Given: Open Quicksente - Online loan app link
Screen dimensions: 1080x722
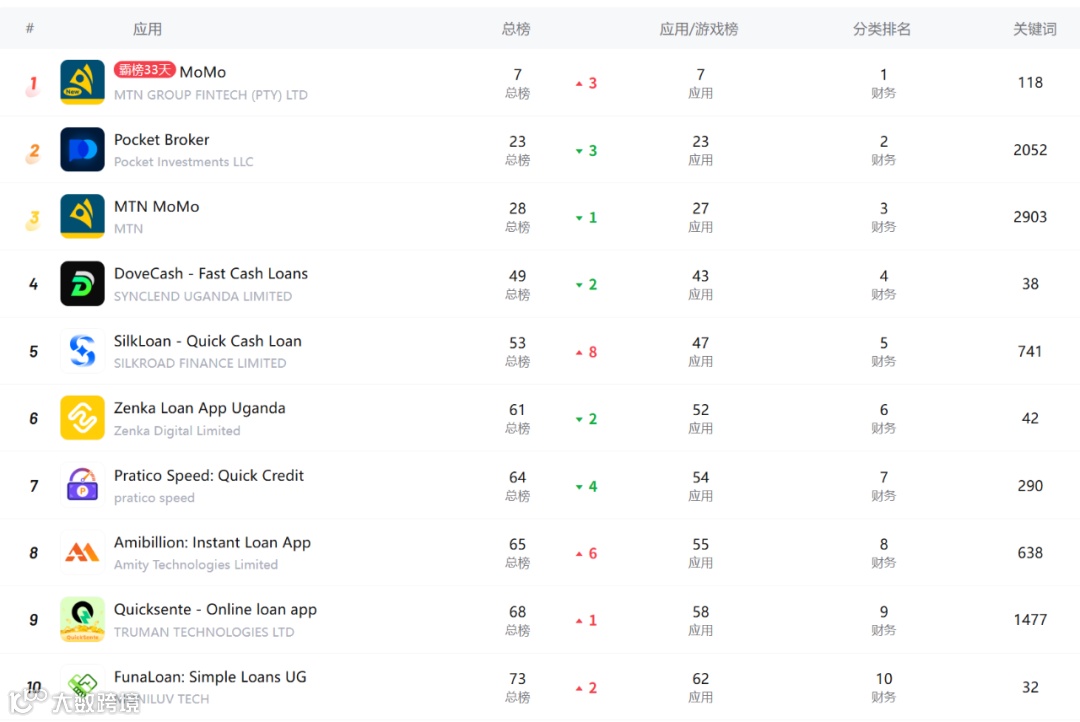Looking at the screenshot, I should 215,610.
